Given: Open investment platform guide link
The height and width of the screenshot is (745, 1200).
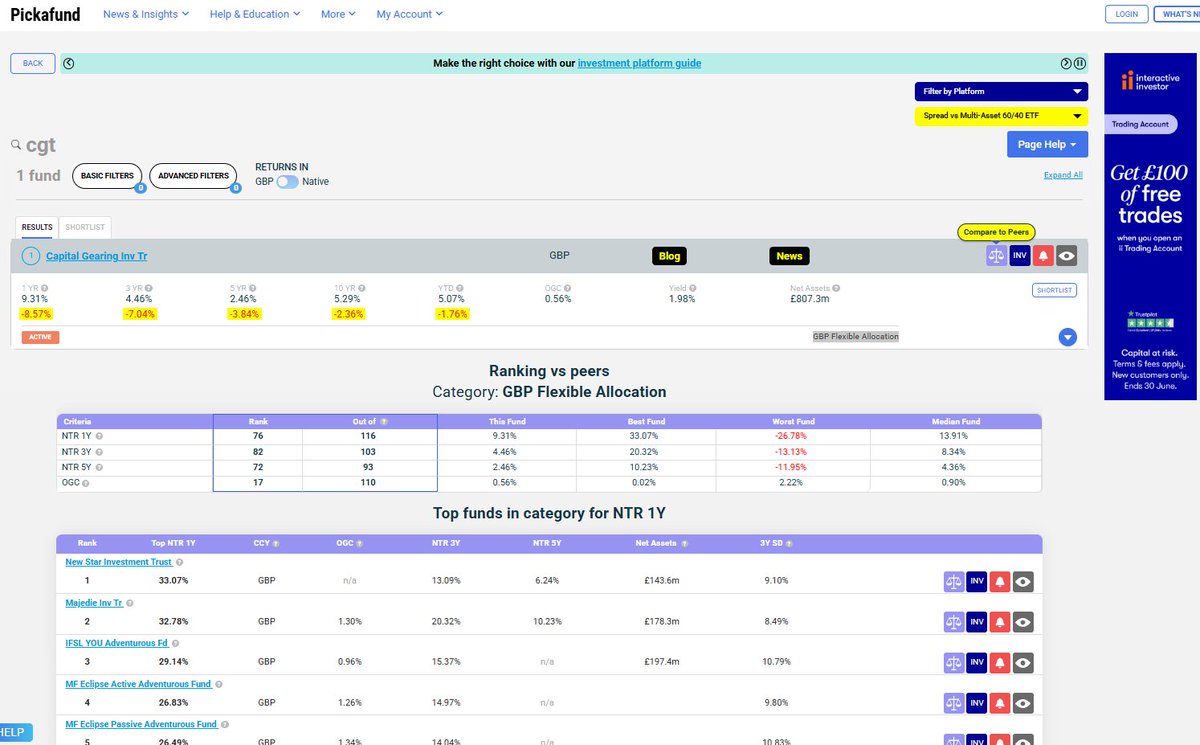Looking at the screenshot, I should 639,63.
